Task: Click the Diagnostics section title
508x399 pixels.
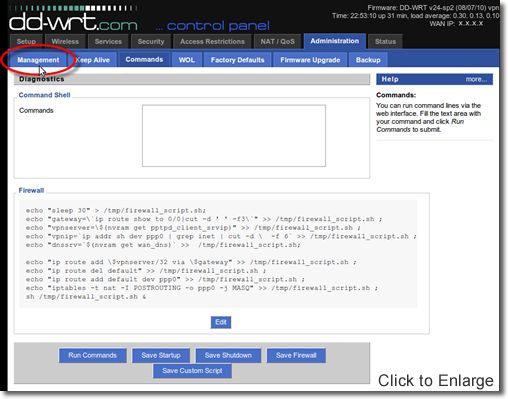Action: [x=42, y=79]
